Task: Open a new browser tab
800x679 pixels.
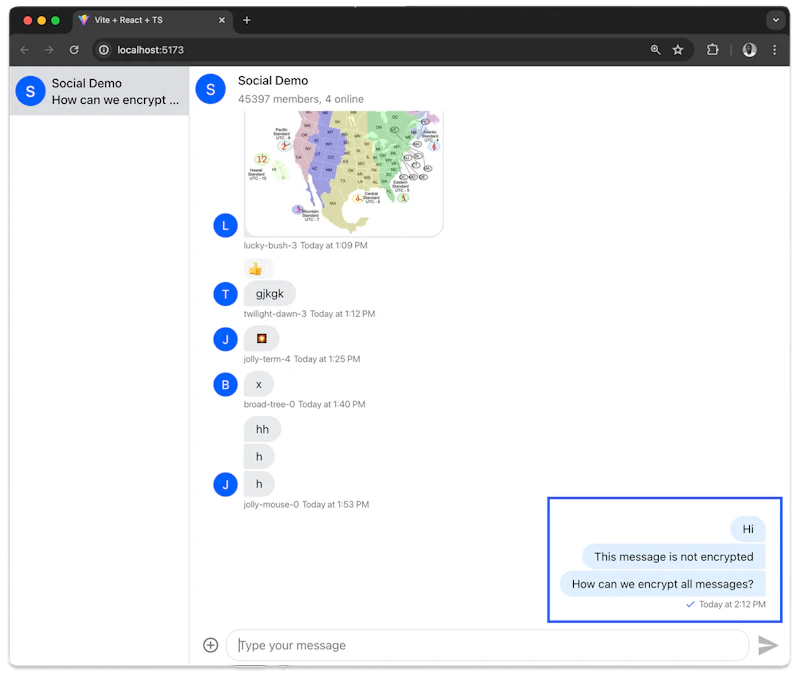Action: [246, 20]
